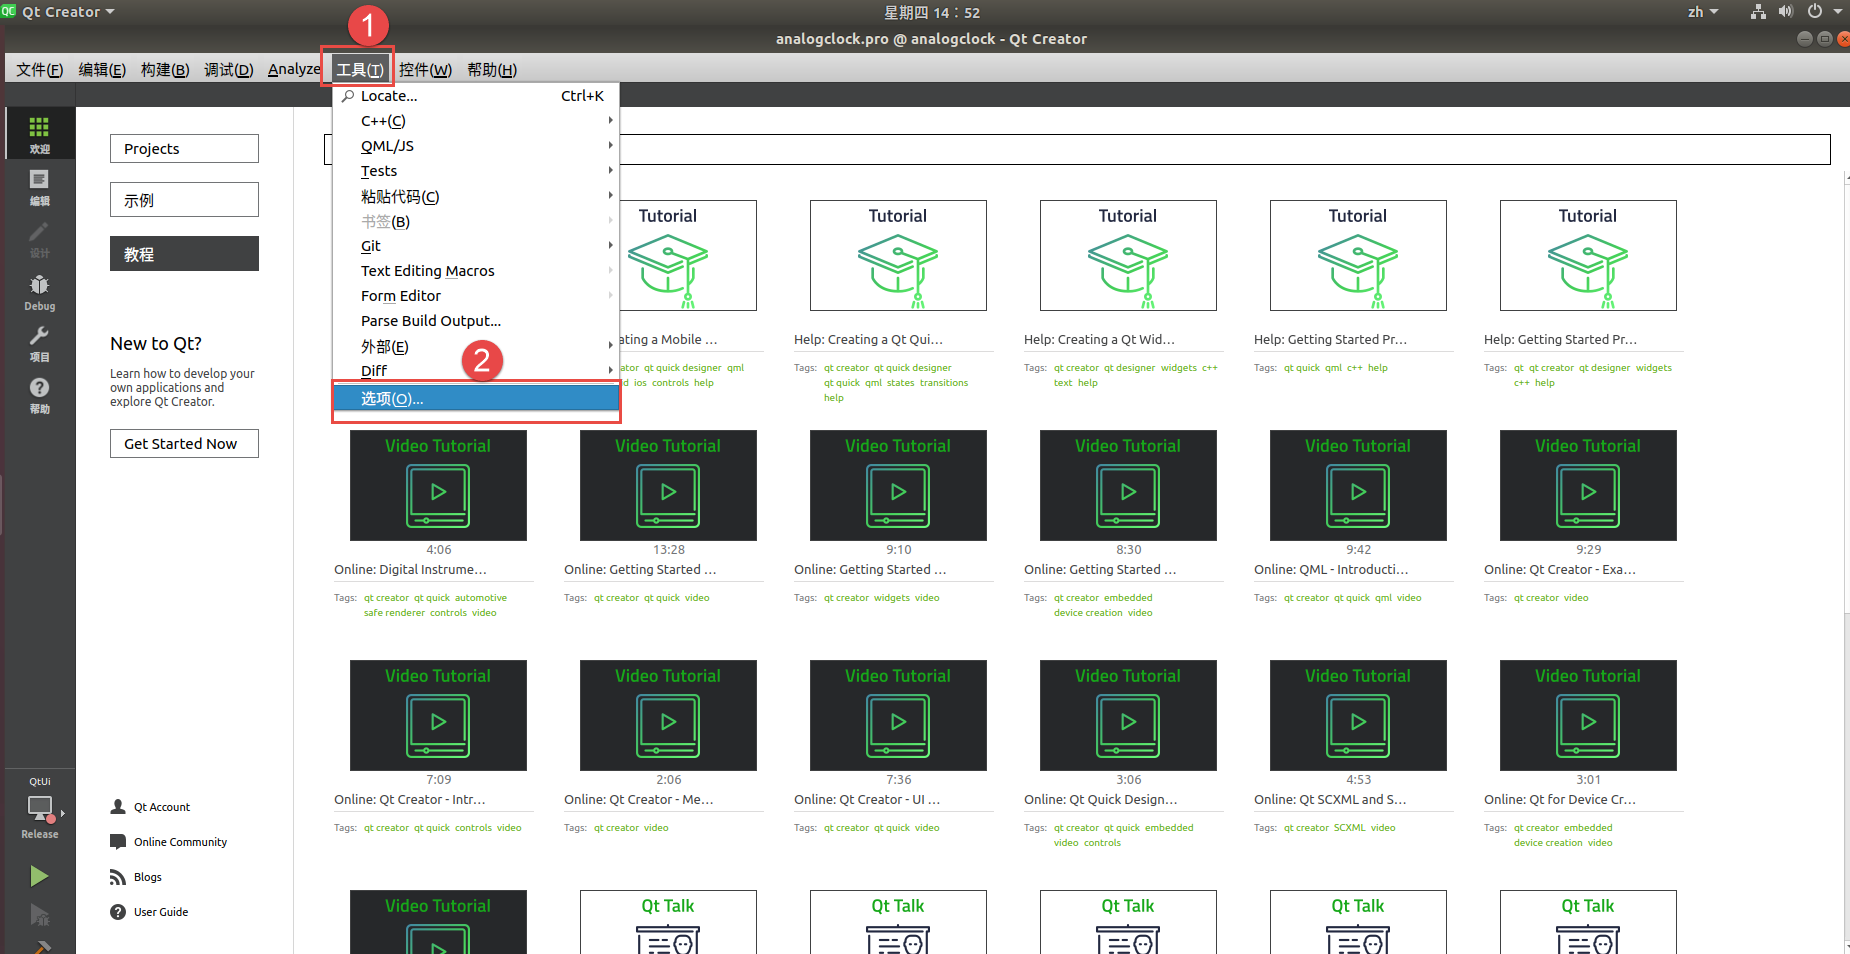Open the 调试(D) menu

click(228, 69)
